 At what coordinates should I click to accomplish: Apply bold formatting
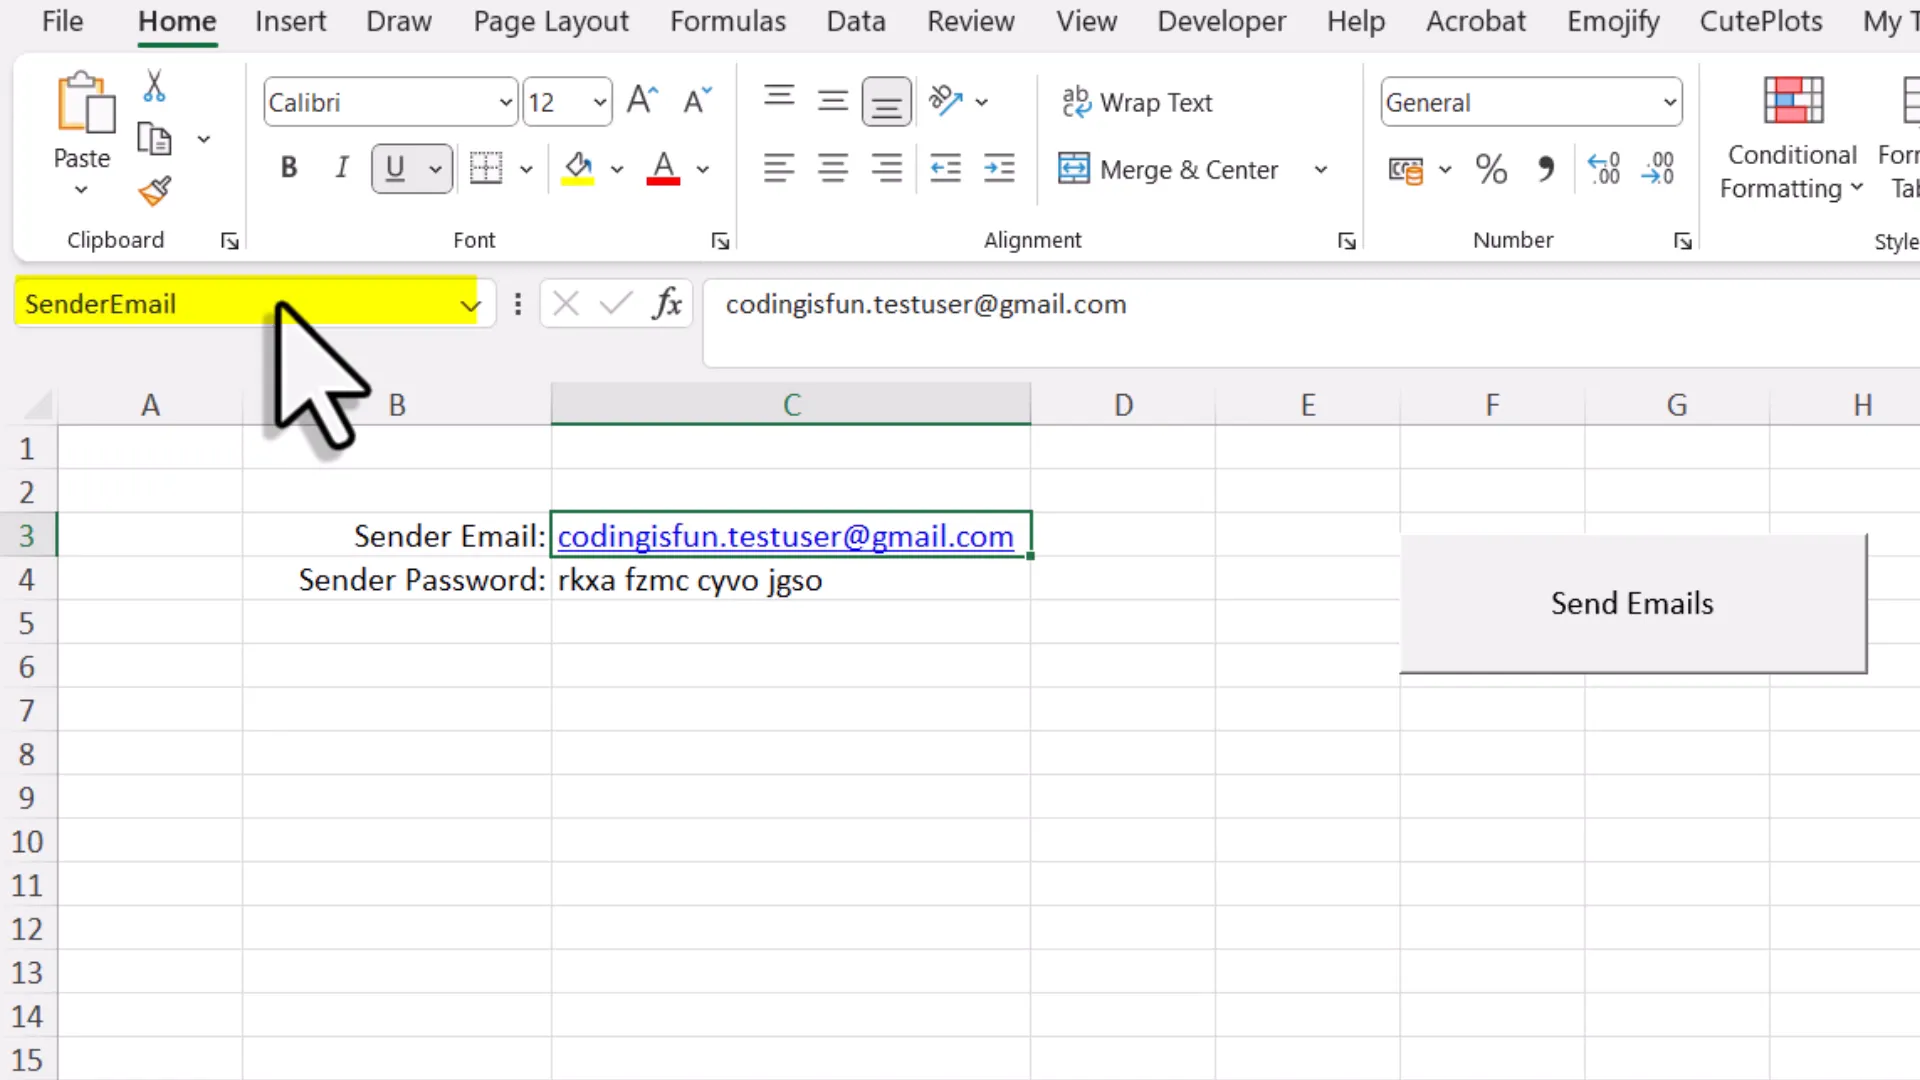[x=288, y=167]
